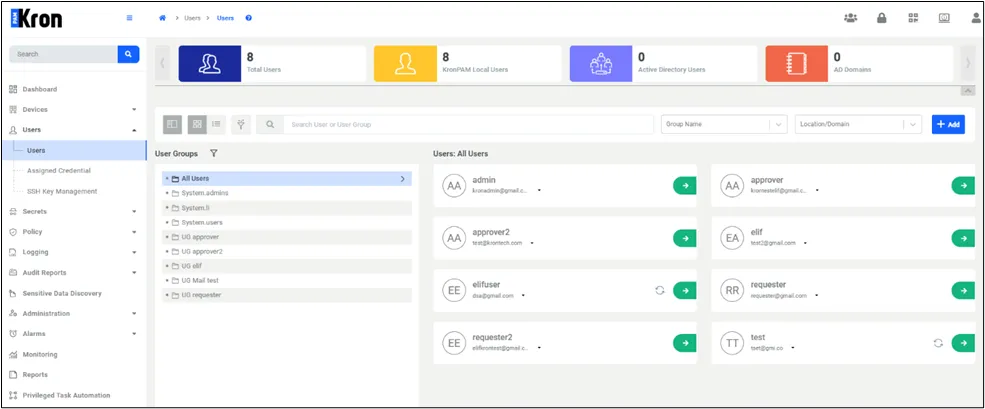Screen dimensions: 985x409
Task: Click the sync icon on elifuser card
Action: coord(660,291)
